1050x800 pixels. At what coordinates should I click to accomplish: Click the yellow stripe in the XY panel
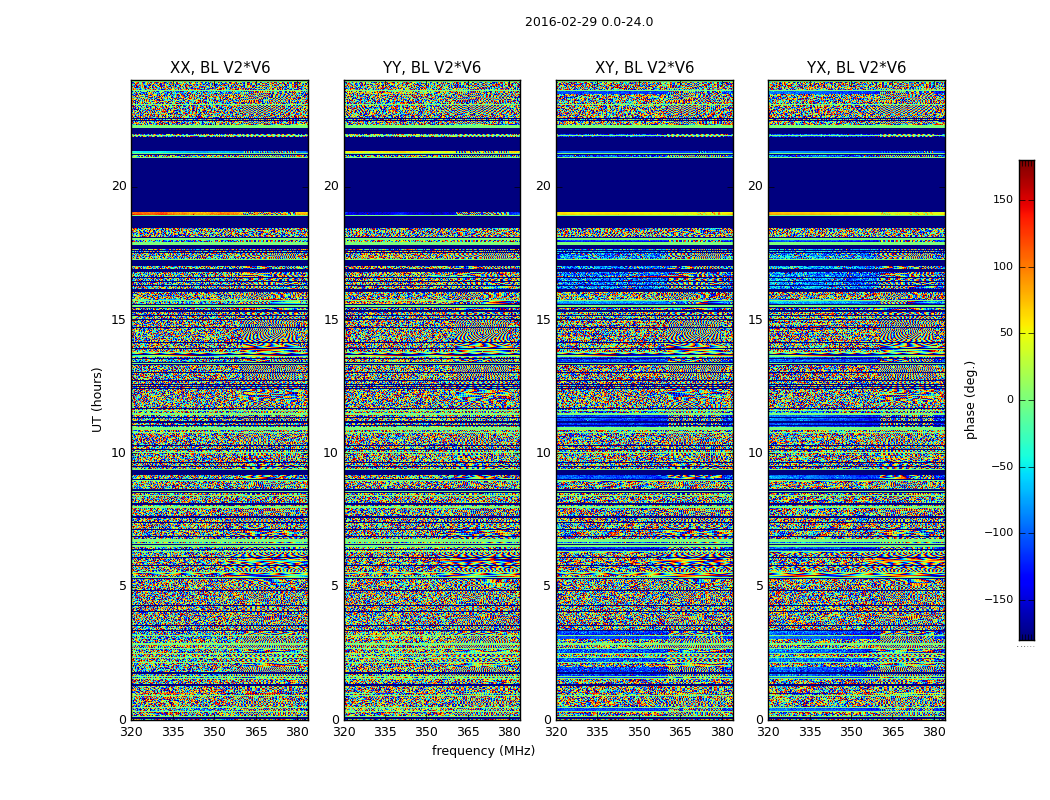[644, 213]
